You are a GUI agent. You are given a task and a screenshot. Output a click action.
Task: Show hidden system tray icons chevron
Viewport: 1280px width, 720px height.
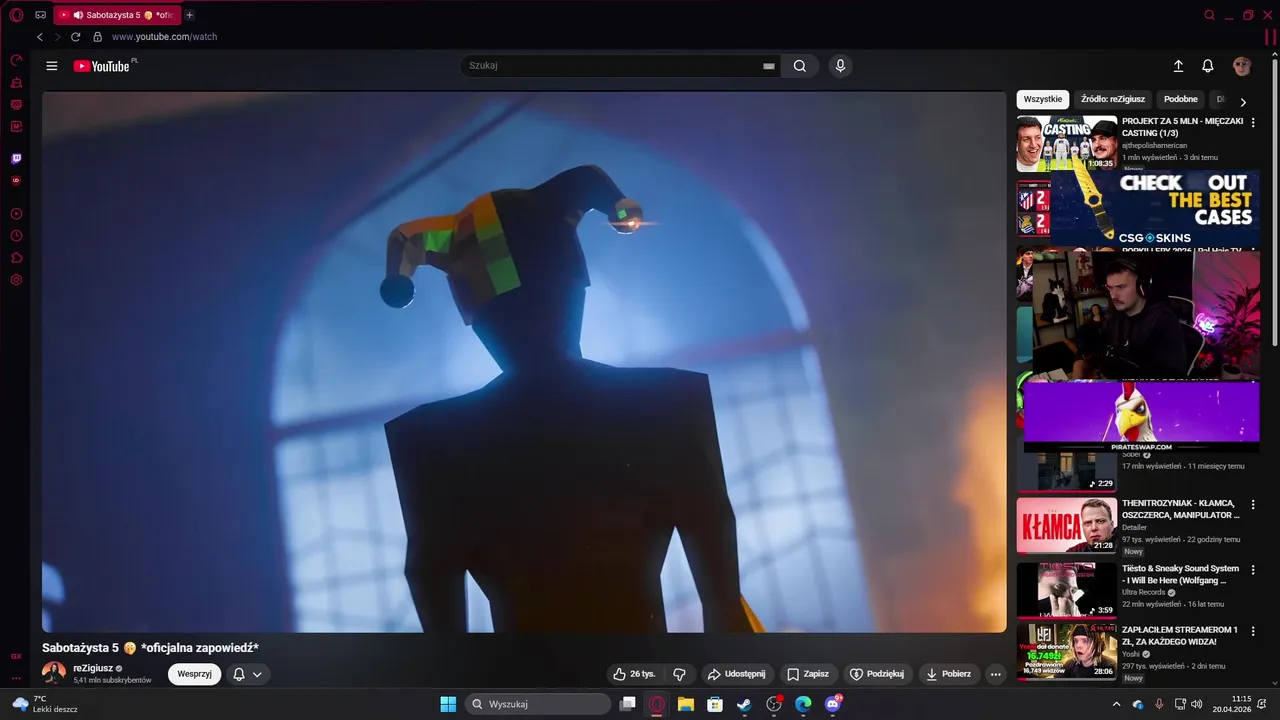coord(1117,704)
